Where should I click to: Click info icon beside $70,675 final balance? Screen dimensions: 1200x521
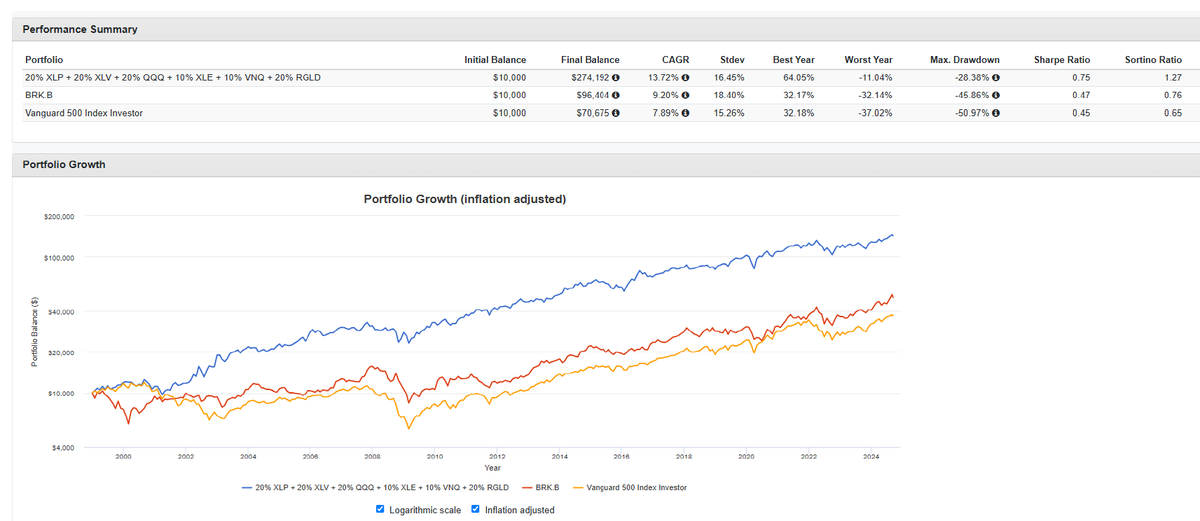pos(615,113)
